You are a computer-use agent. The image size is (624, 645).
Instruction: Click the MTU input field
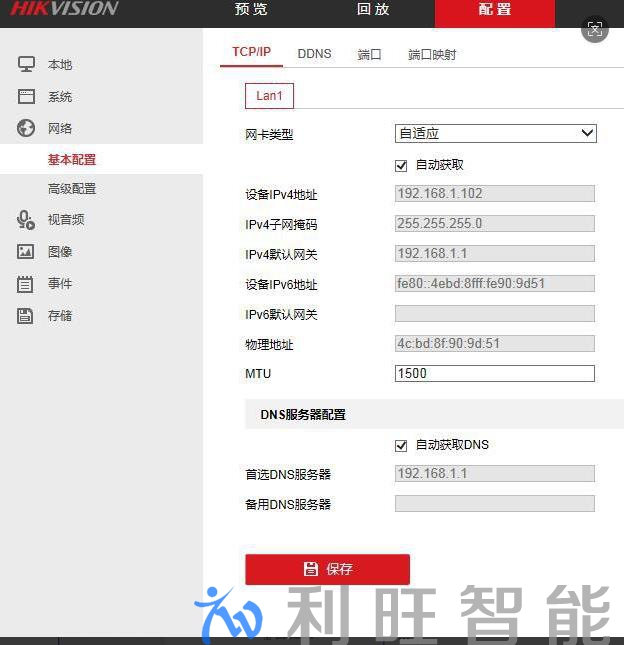tap(494, 374)
